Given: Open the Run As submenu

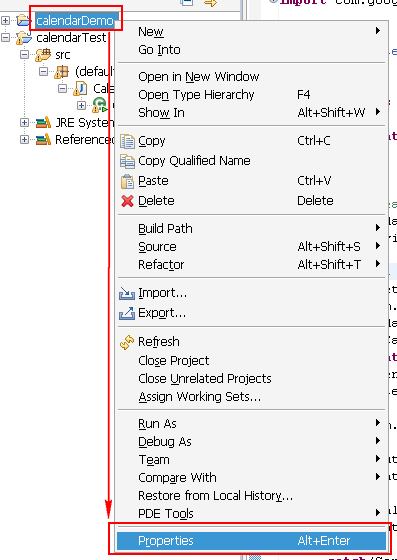Looking at the screenshot, I should click(251, 424).
